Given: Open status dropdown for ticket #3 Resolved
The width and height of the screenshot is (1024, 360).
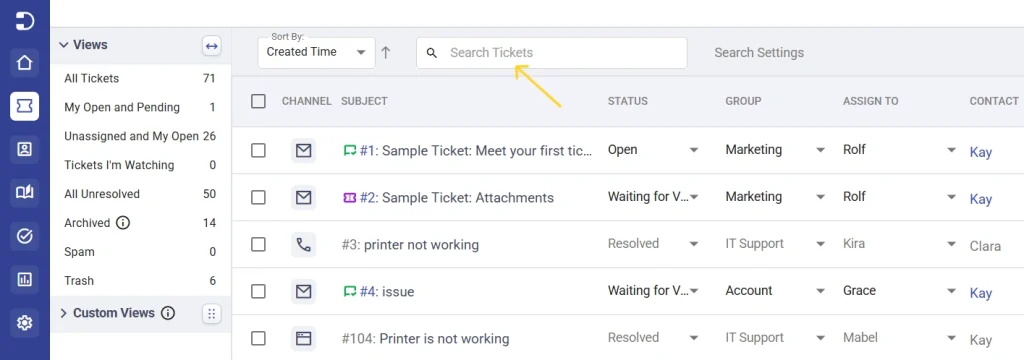Looking at the screenshot, I should click(654, 244).
